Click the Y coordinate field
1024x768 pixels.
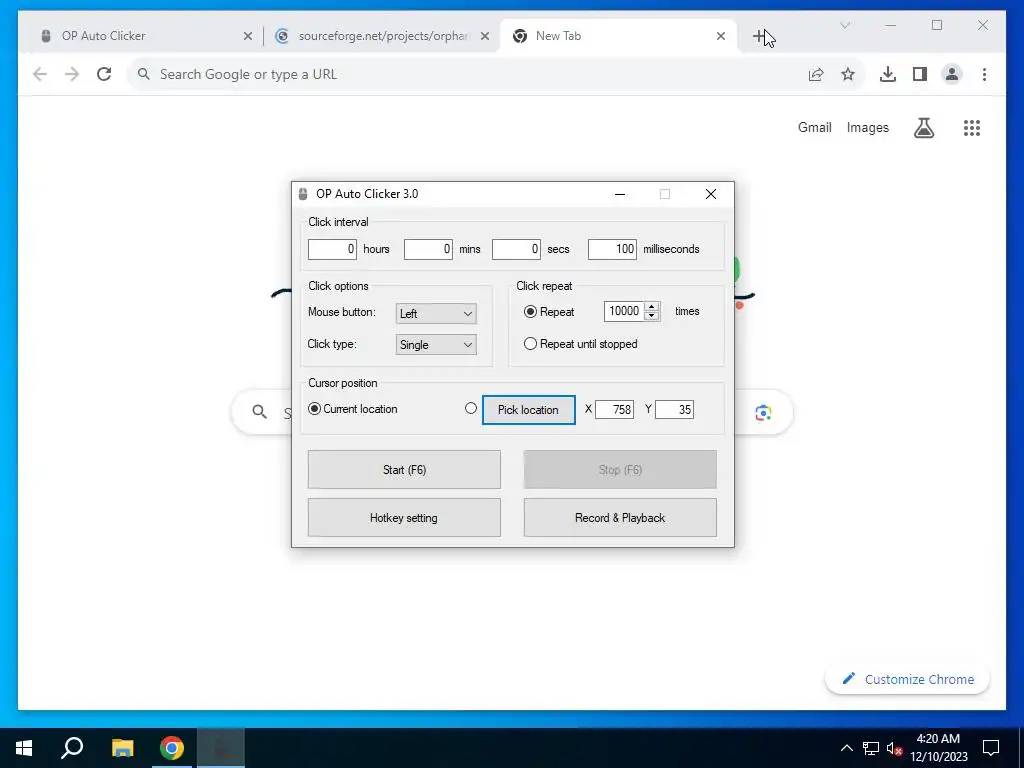[x=674, y=409]
